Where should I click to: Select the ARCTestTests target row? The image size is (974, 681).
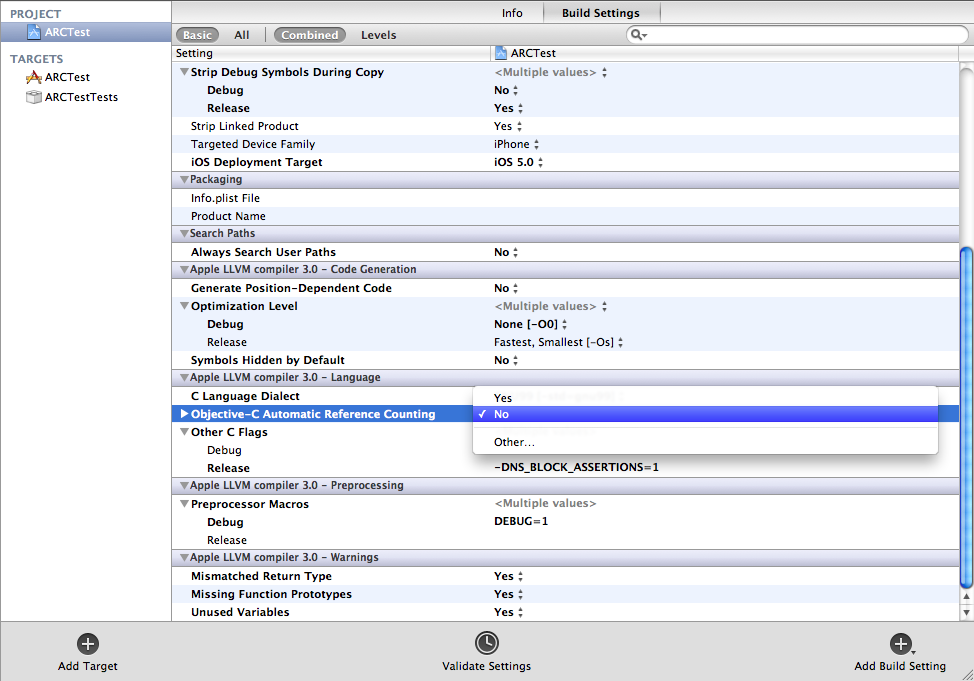86,97
